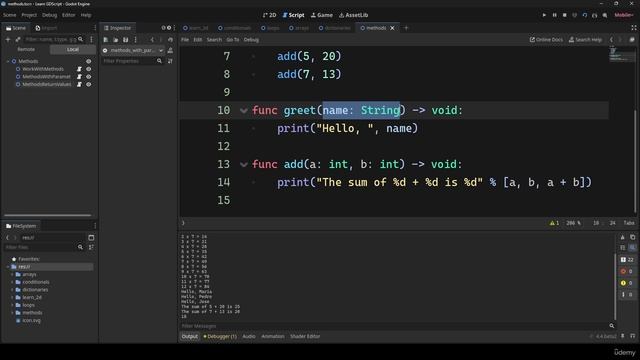Toggle error messages filter in Output
Image resolution: width=640 pixels, height=360 pixels.
627,271
